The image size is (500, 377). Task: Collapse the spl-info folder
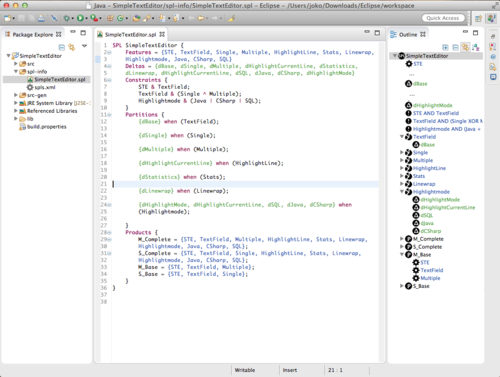(16, 71)
